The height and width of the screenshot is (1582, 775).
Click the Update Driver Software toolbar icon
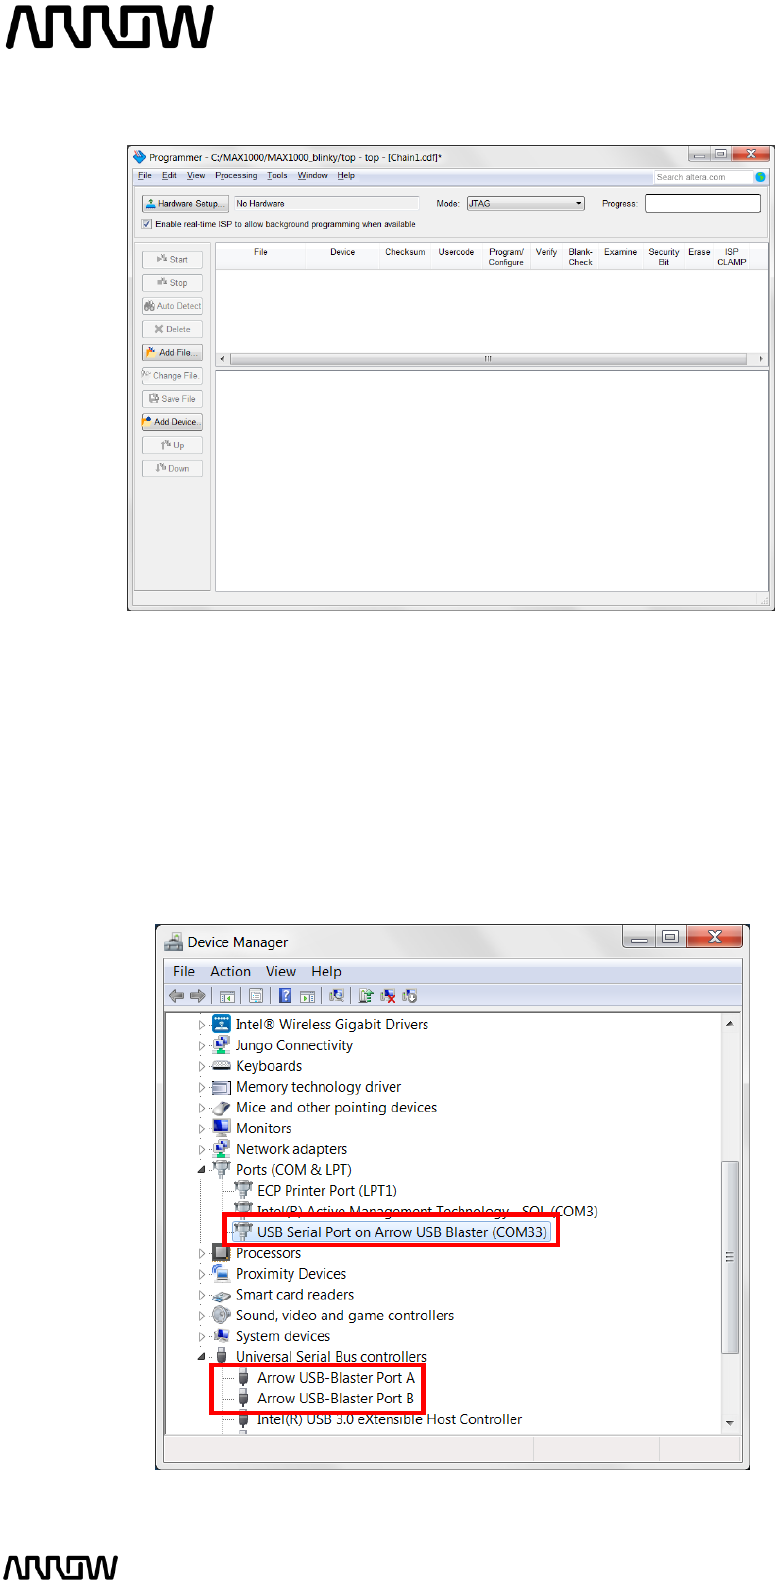coord(366,996)
